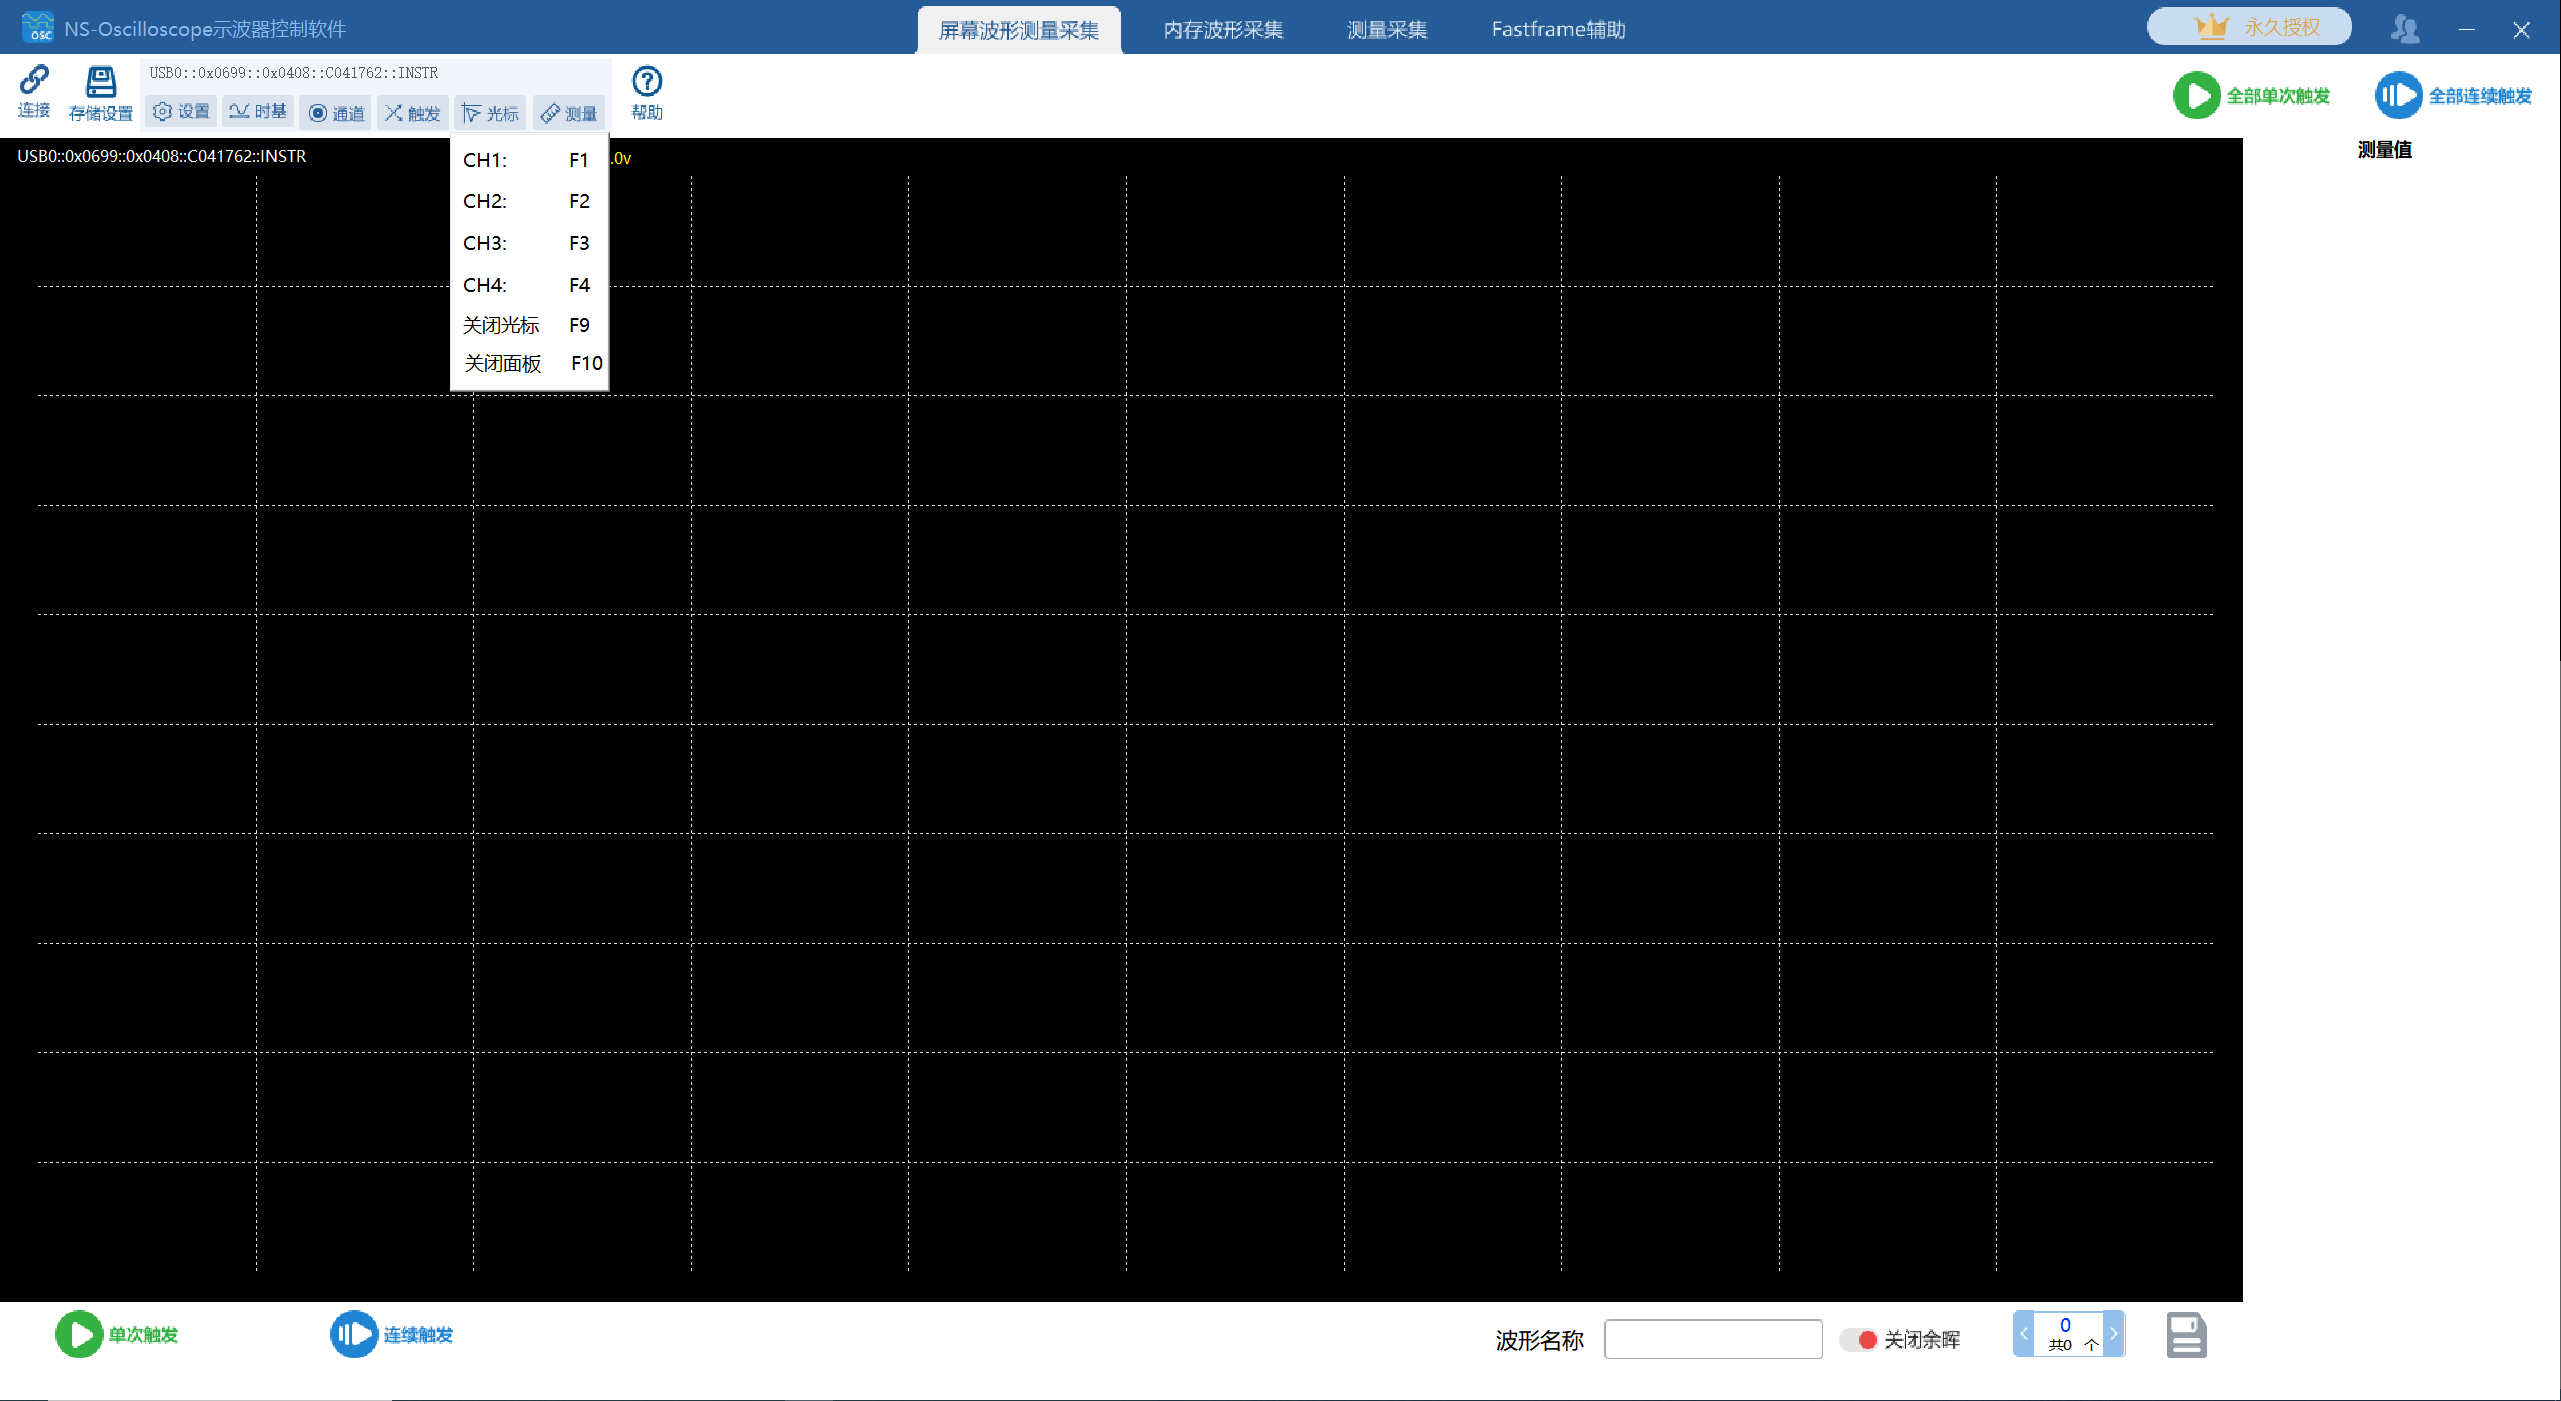Click the 连接 link icon

click(34, 81)
